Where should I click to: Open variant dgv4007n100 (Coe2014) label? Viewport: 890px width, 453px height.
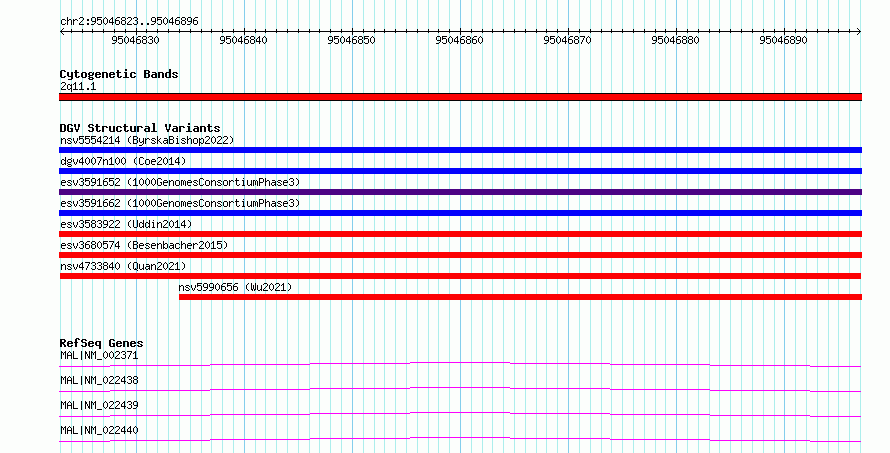pyautogui.click(x=123, y=161)
